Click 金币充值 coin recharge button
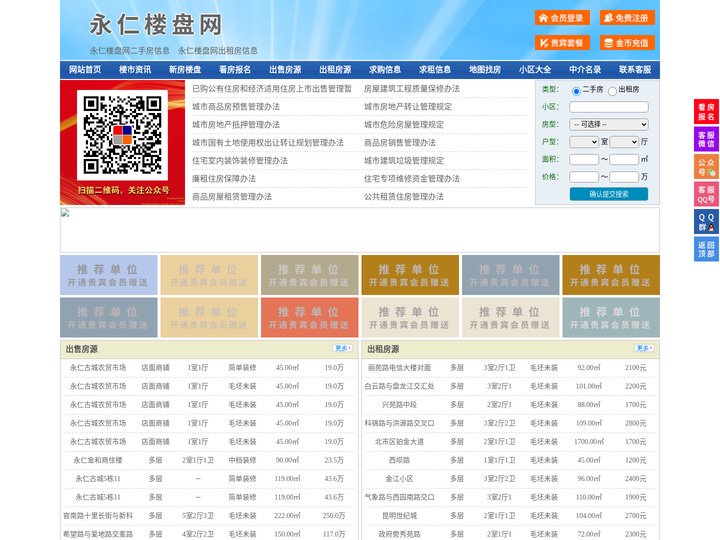 [627, 43]
